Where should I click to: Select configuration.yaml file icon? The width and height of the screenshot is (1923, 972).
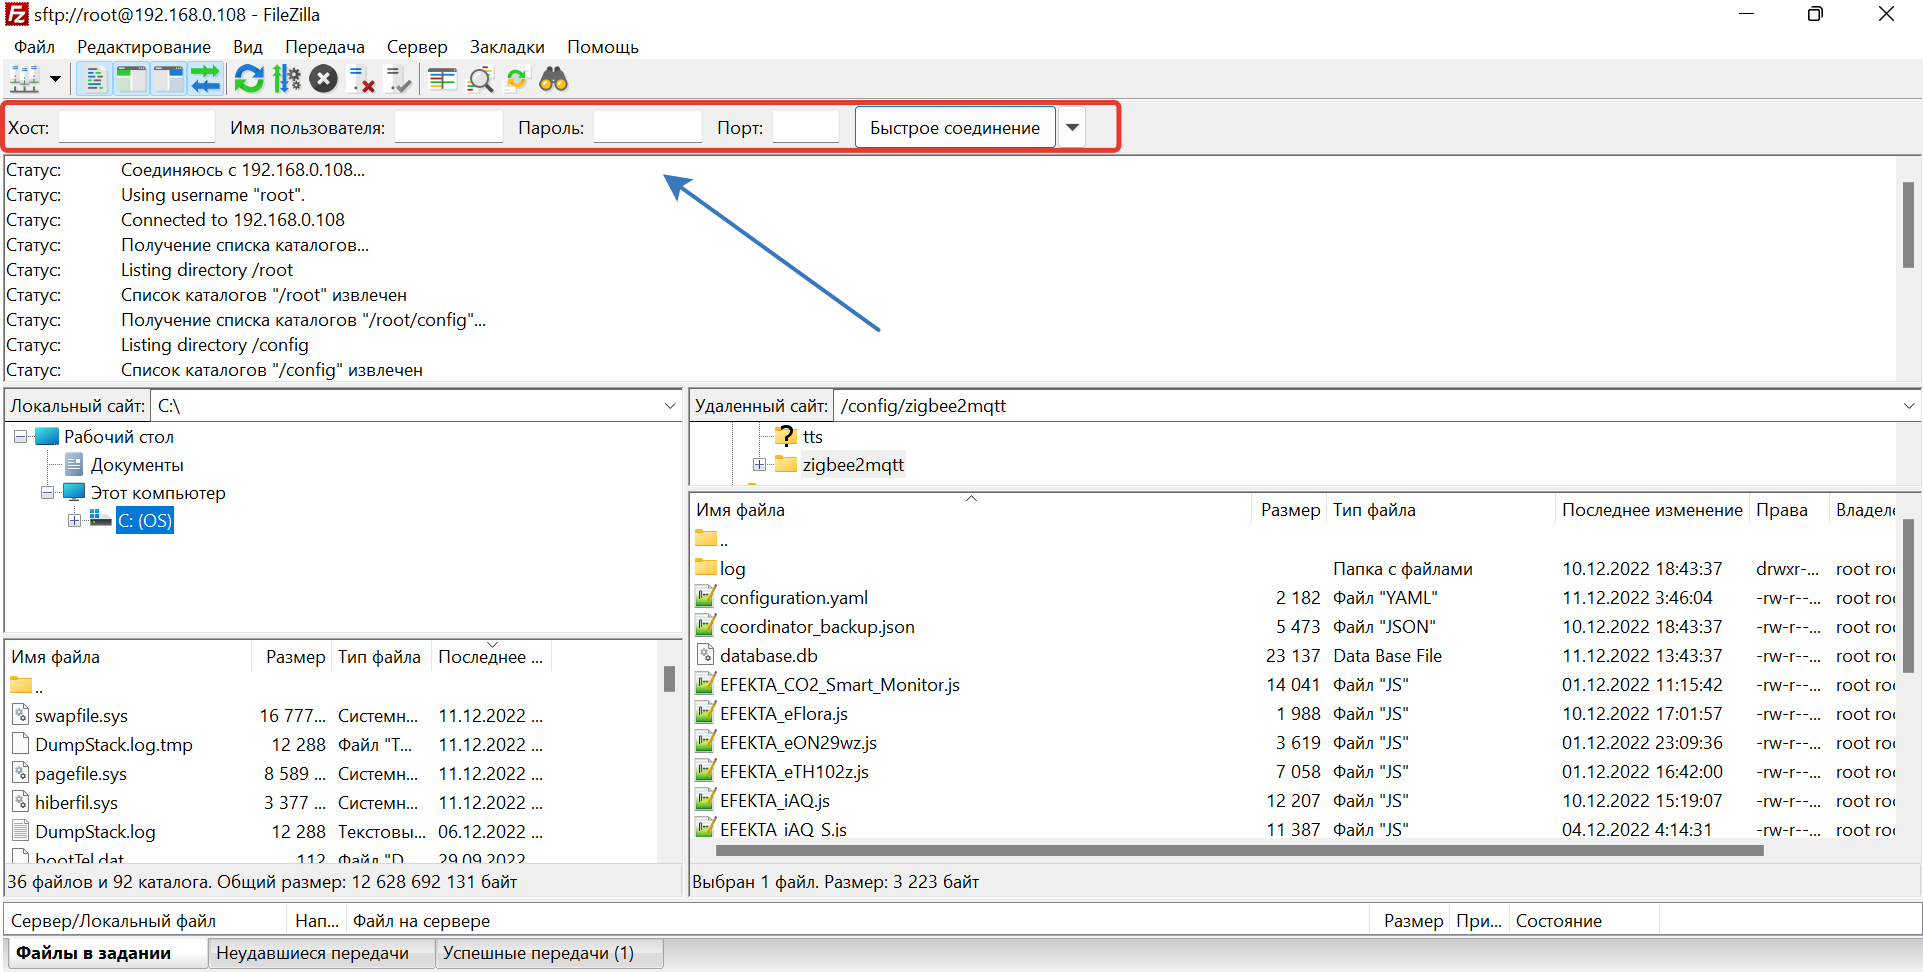click(705, 597)
